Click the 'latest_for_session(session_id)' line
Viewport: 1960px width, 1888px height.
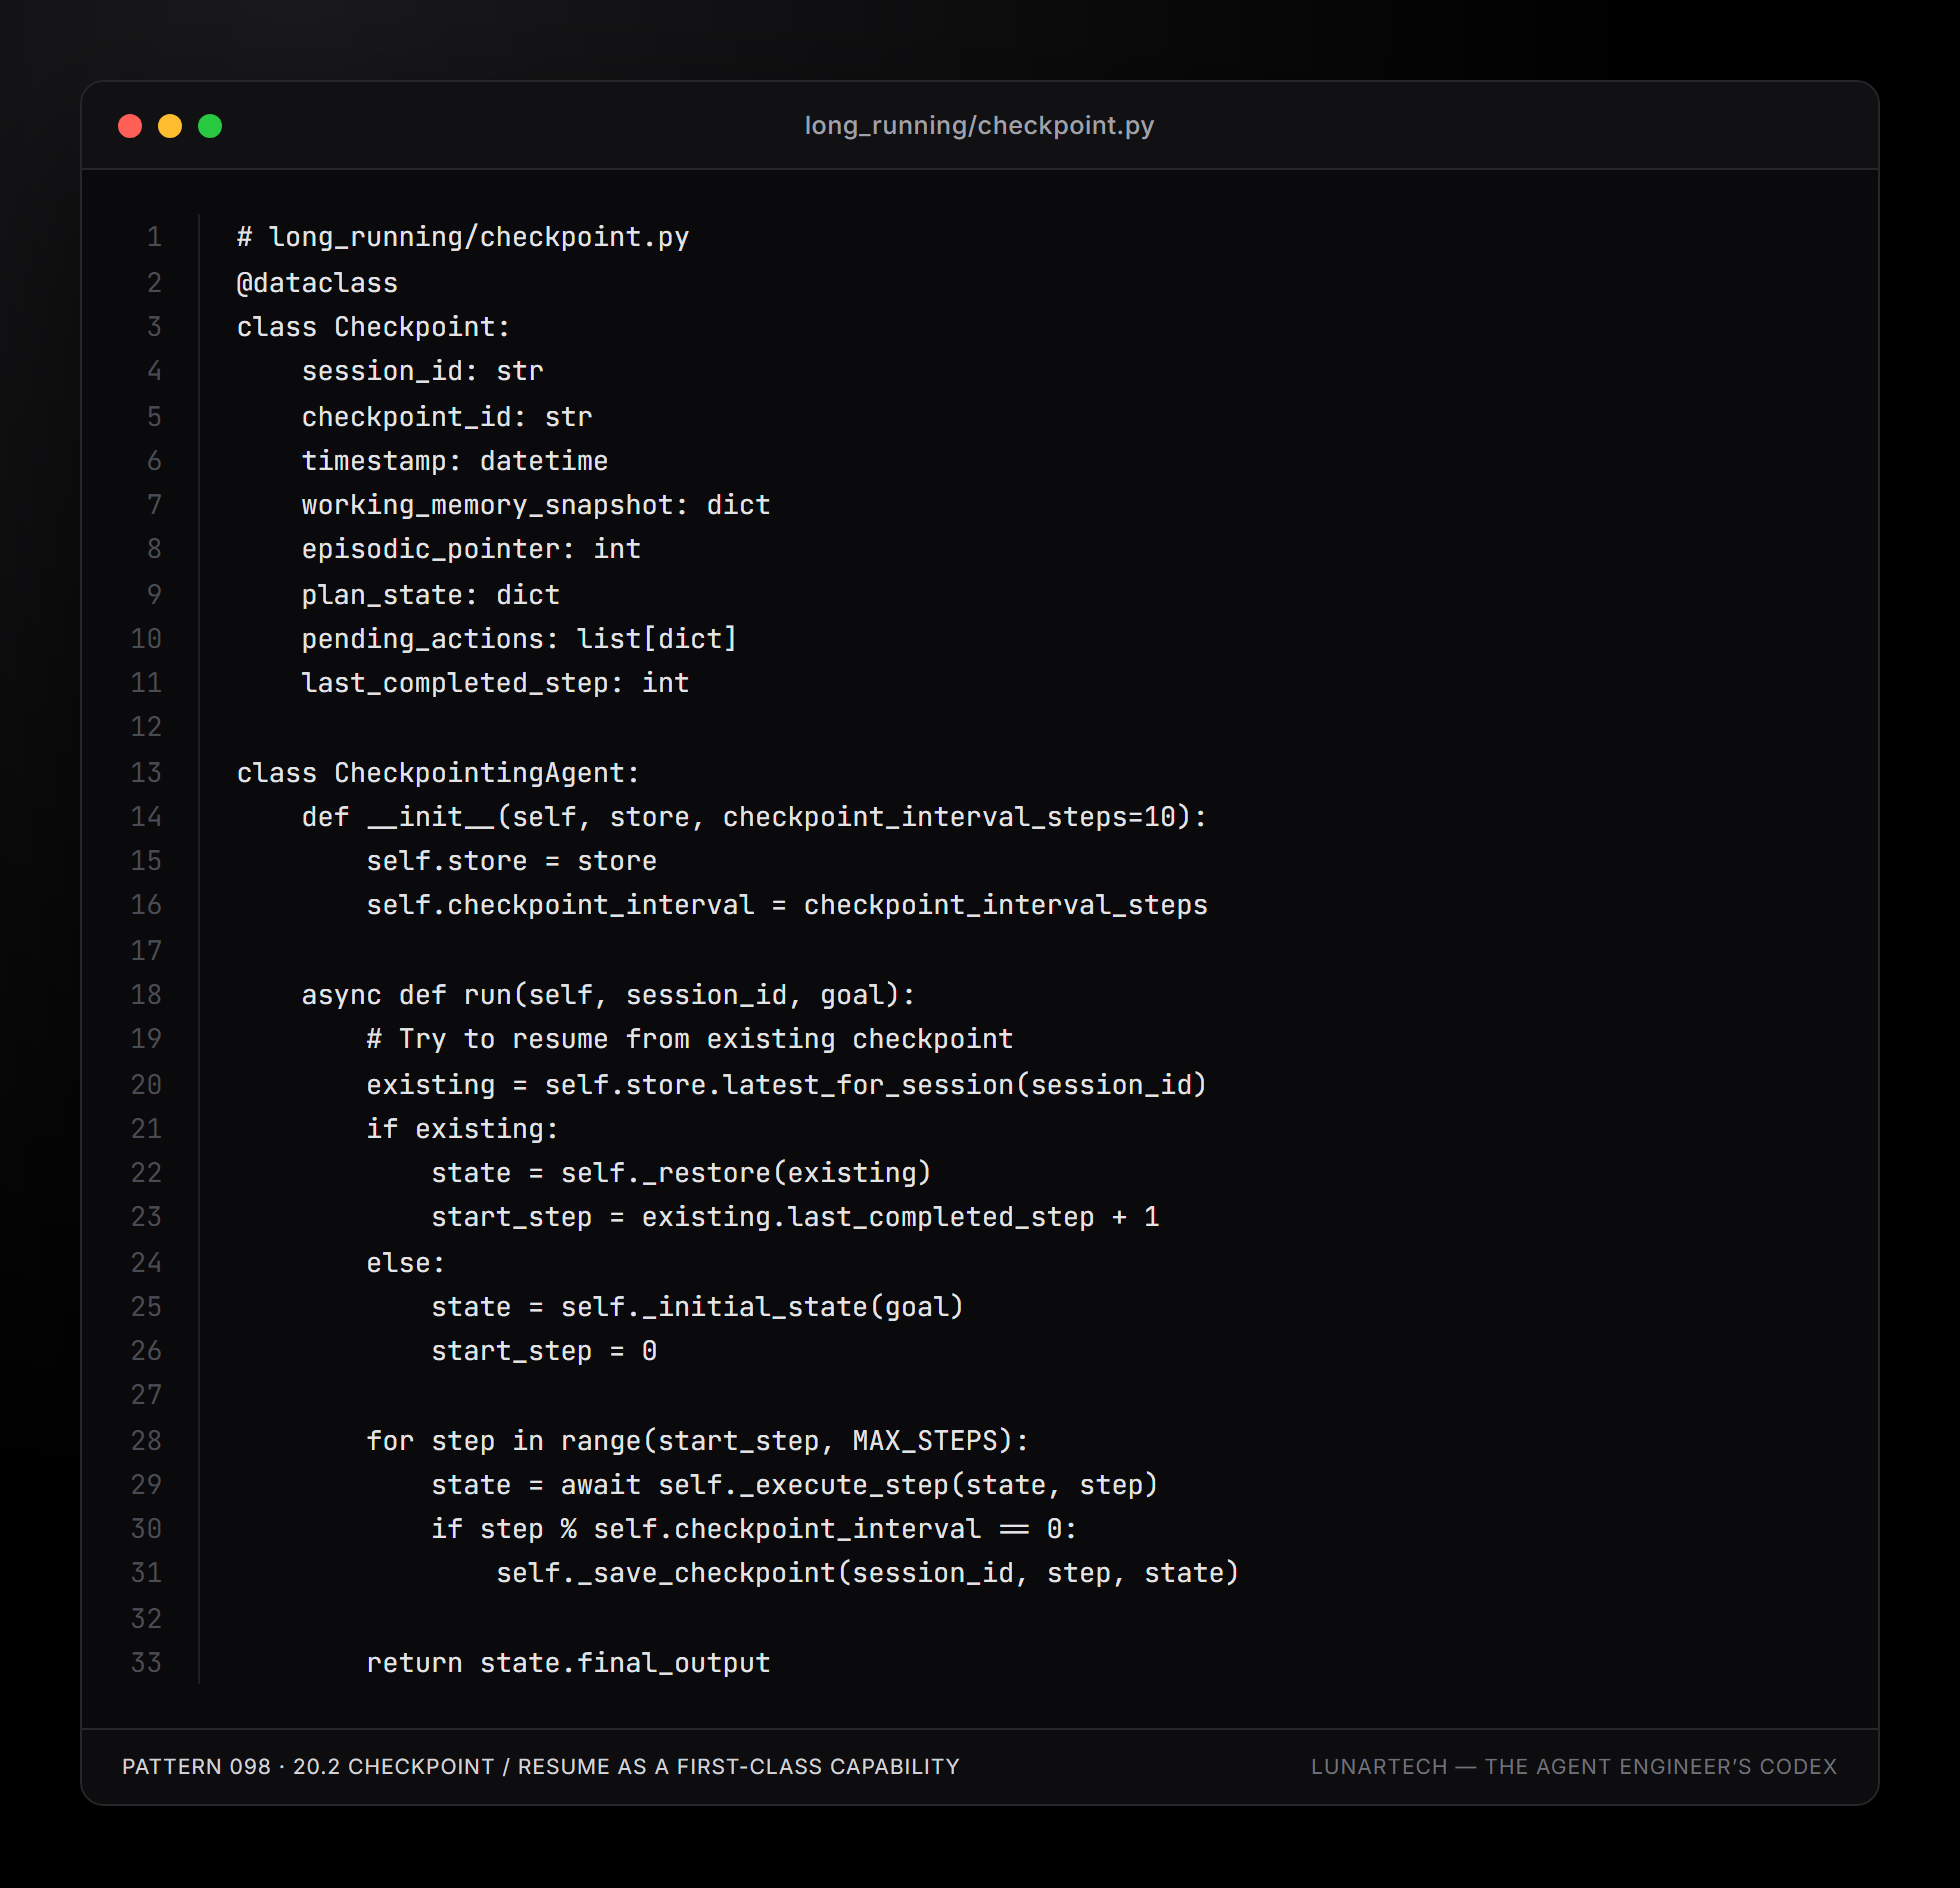[787, 1085]
